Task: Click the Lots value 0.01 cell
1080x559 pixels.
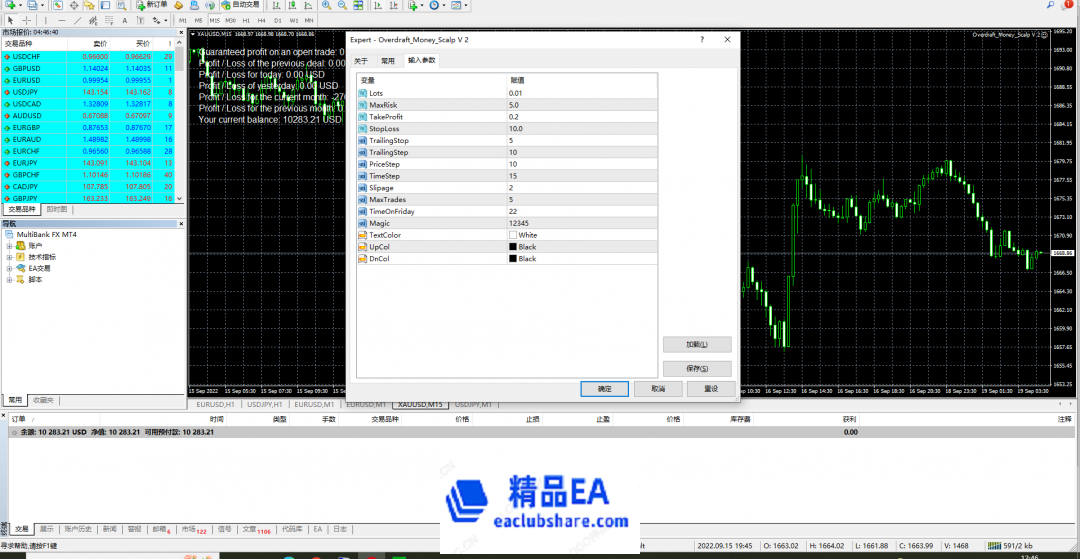Action: 582,93
